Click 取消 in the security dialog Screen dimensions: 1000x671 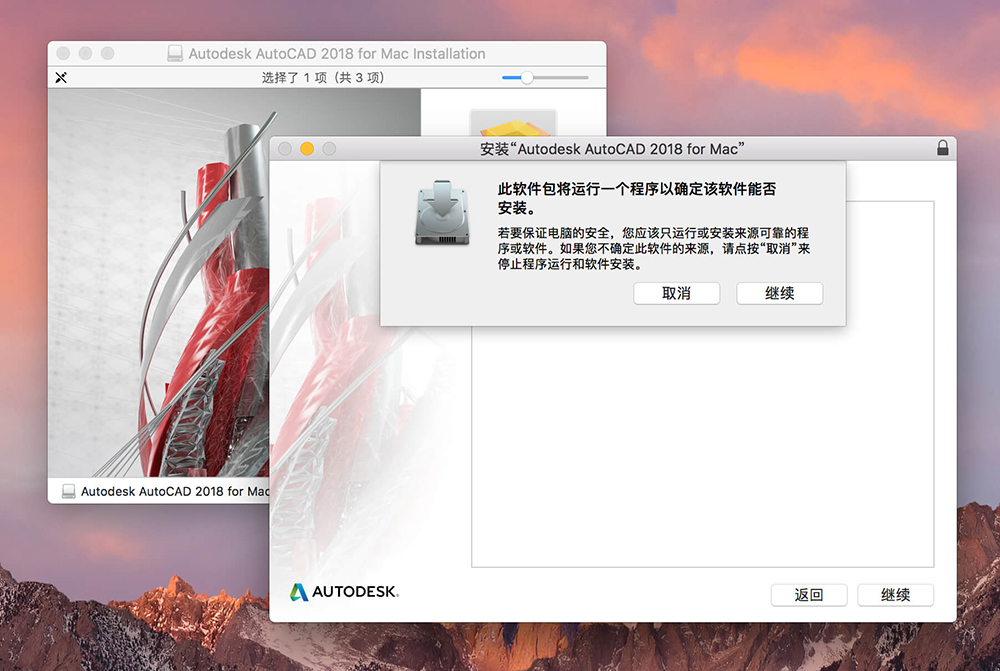[x=676, y=293]
